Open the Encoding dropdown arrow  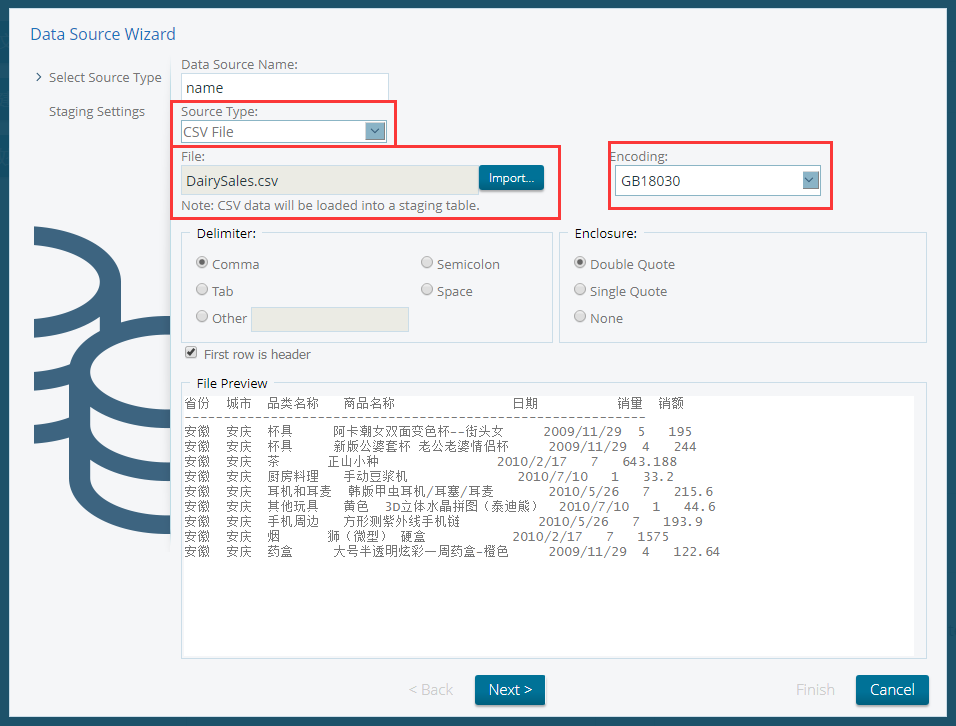(810, 180)
